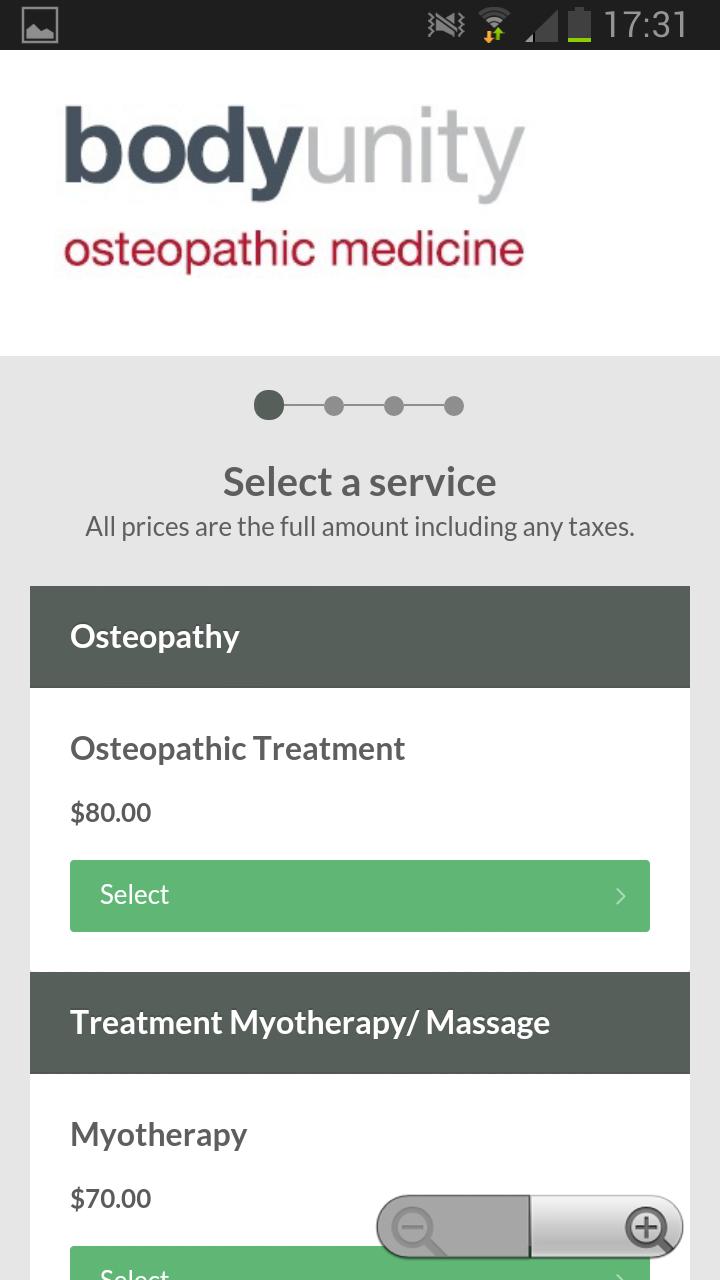
Task: Tap the status bar clock showing 17:31
Action: pyautogui.click(x=646, y=25)
